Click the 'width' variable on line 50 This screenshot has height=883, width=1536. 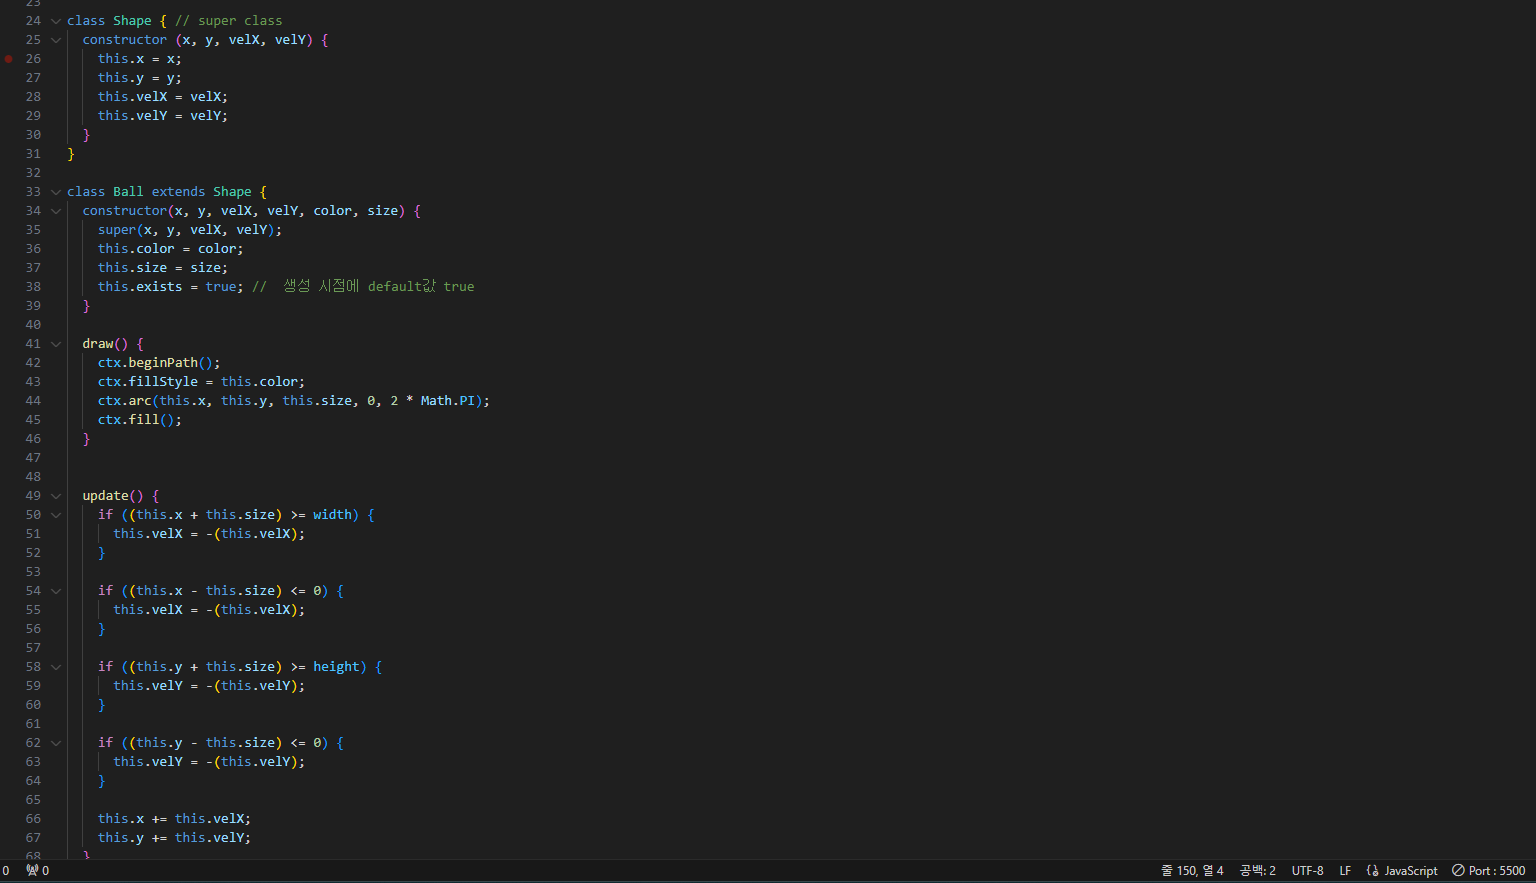click(x=332, y=515)
